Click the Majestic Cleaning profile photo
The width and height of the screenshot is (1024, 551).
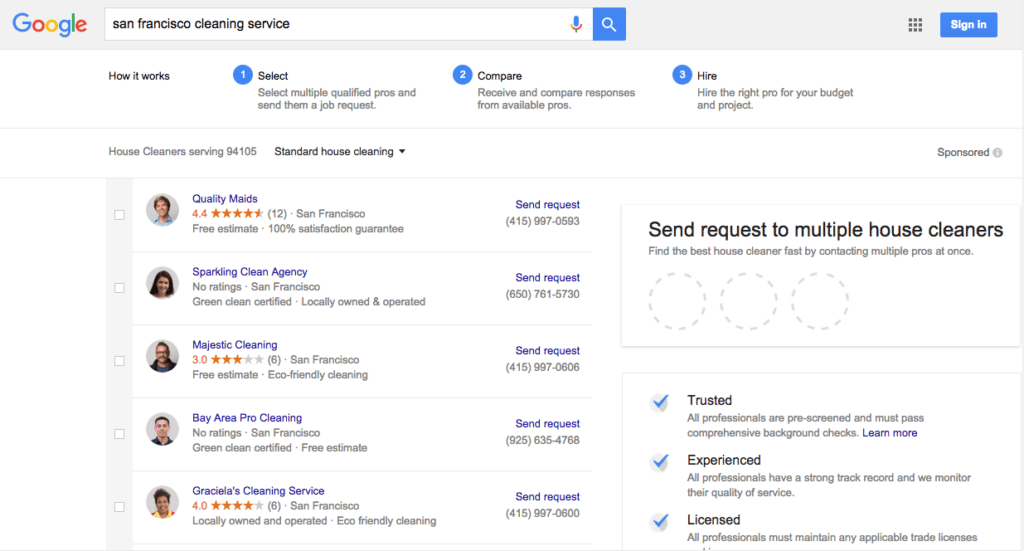[x=162, y=356]
